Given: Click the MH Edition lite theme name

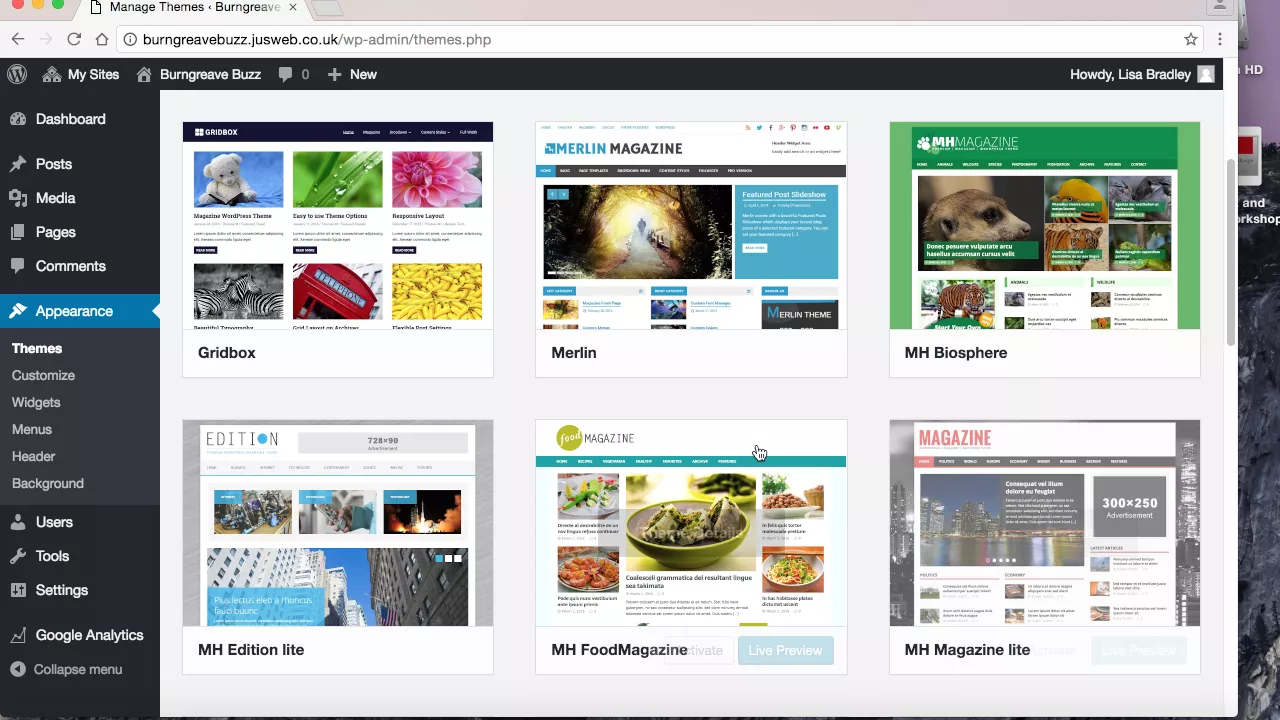Looking at the screenshot, I should (251, 650).
